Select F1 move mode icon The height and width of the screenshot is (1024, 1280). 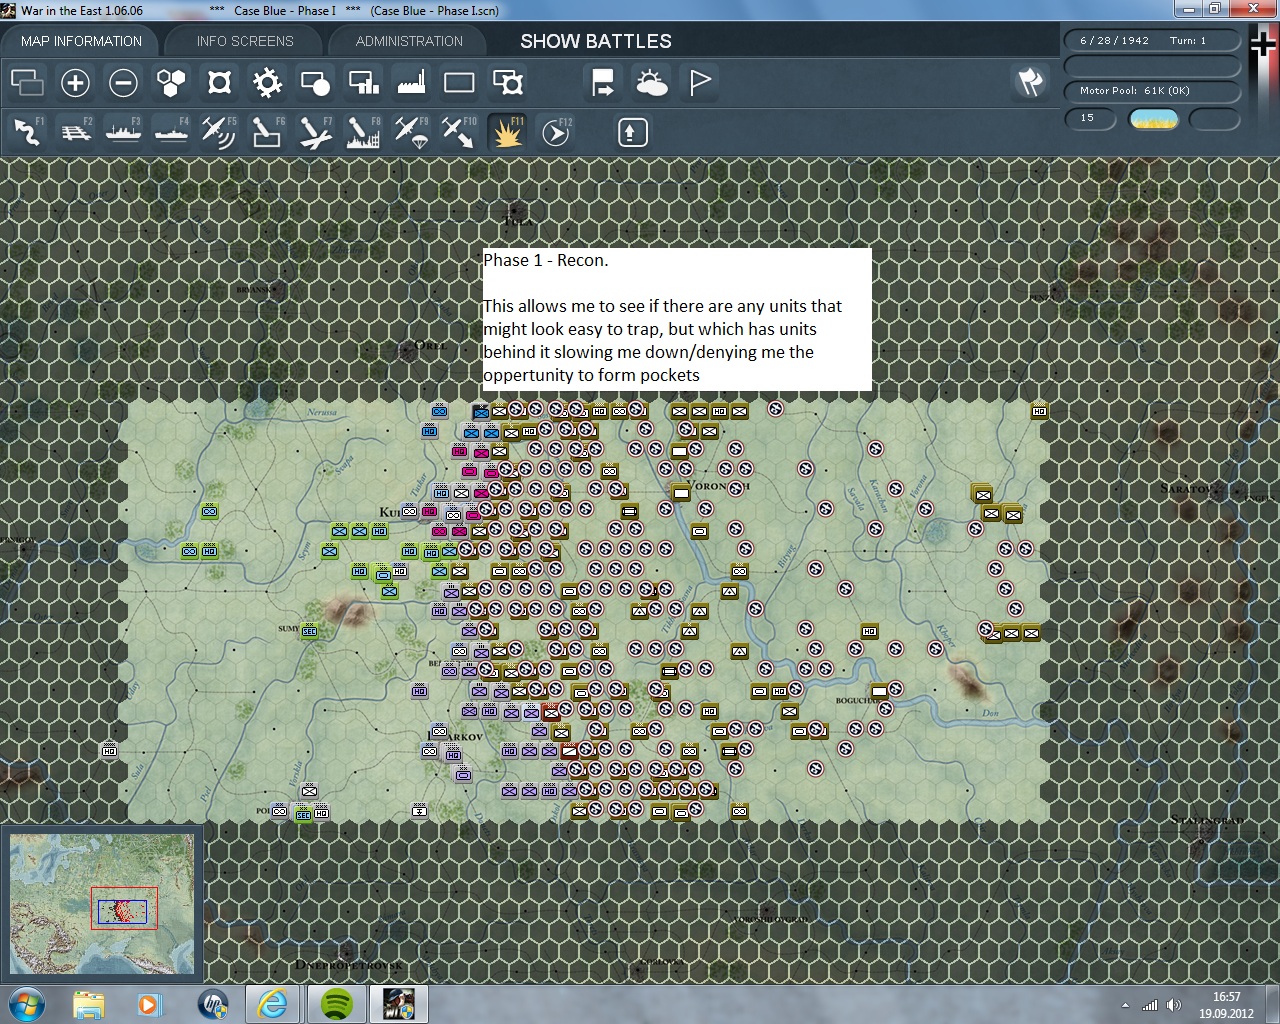[27, 132]
